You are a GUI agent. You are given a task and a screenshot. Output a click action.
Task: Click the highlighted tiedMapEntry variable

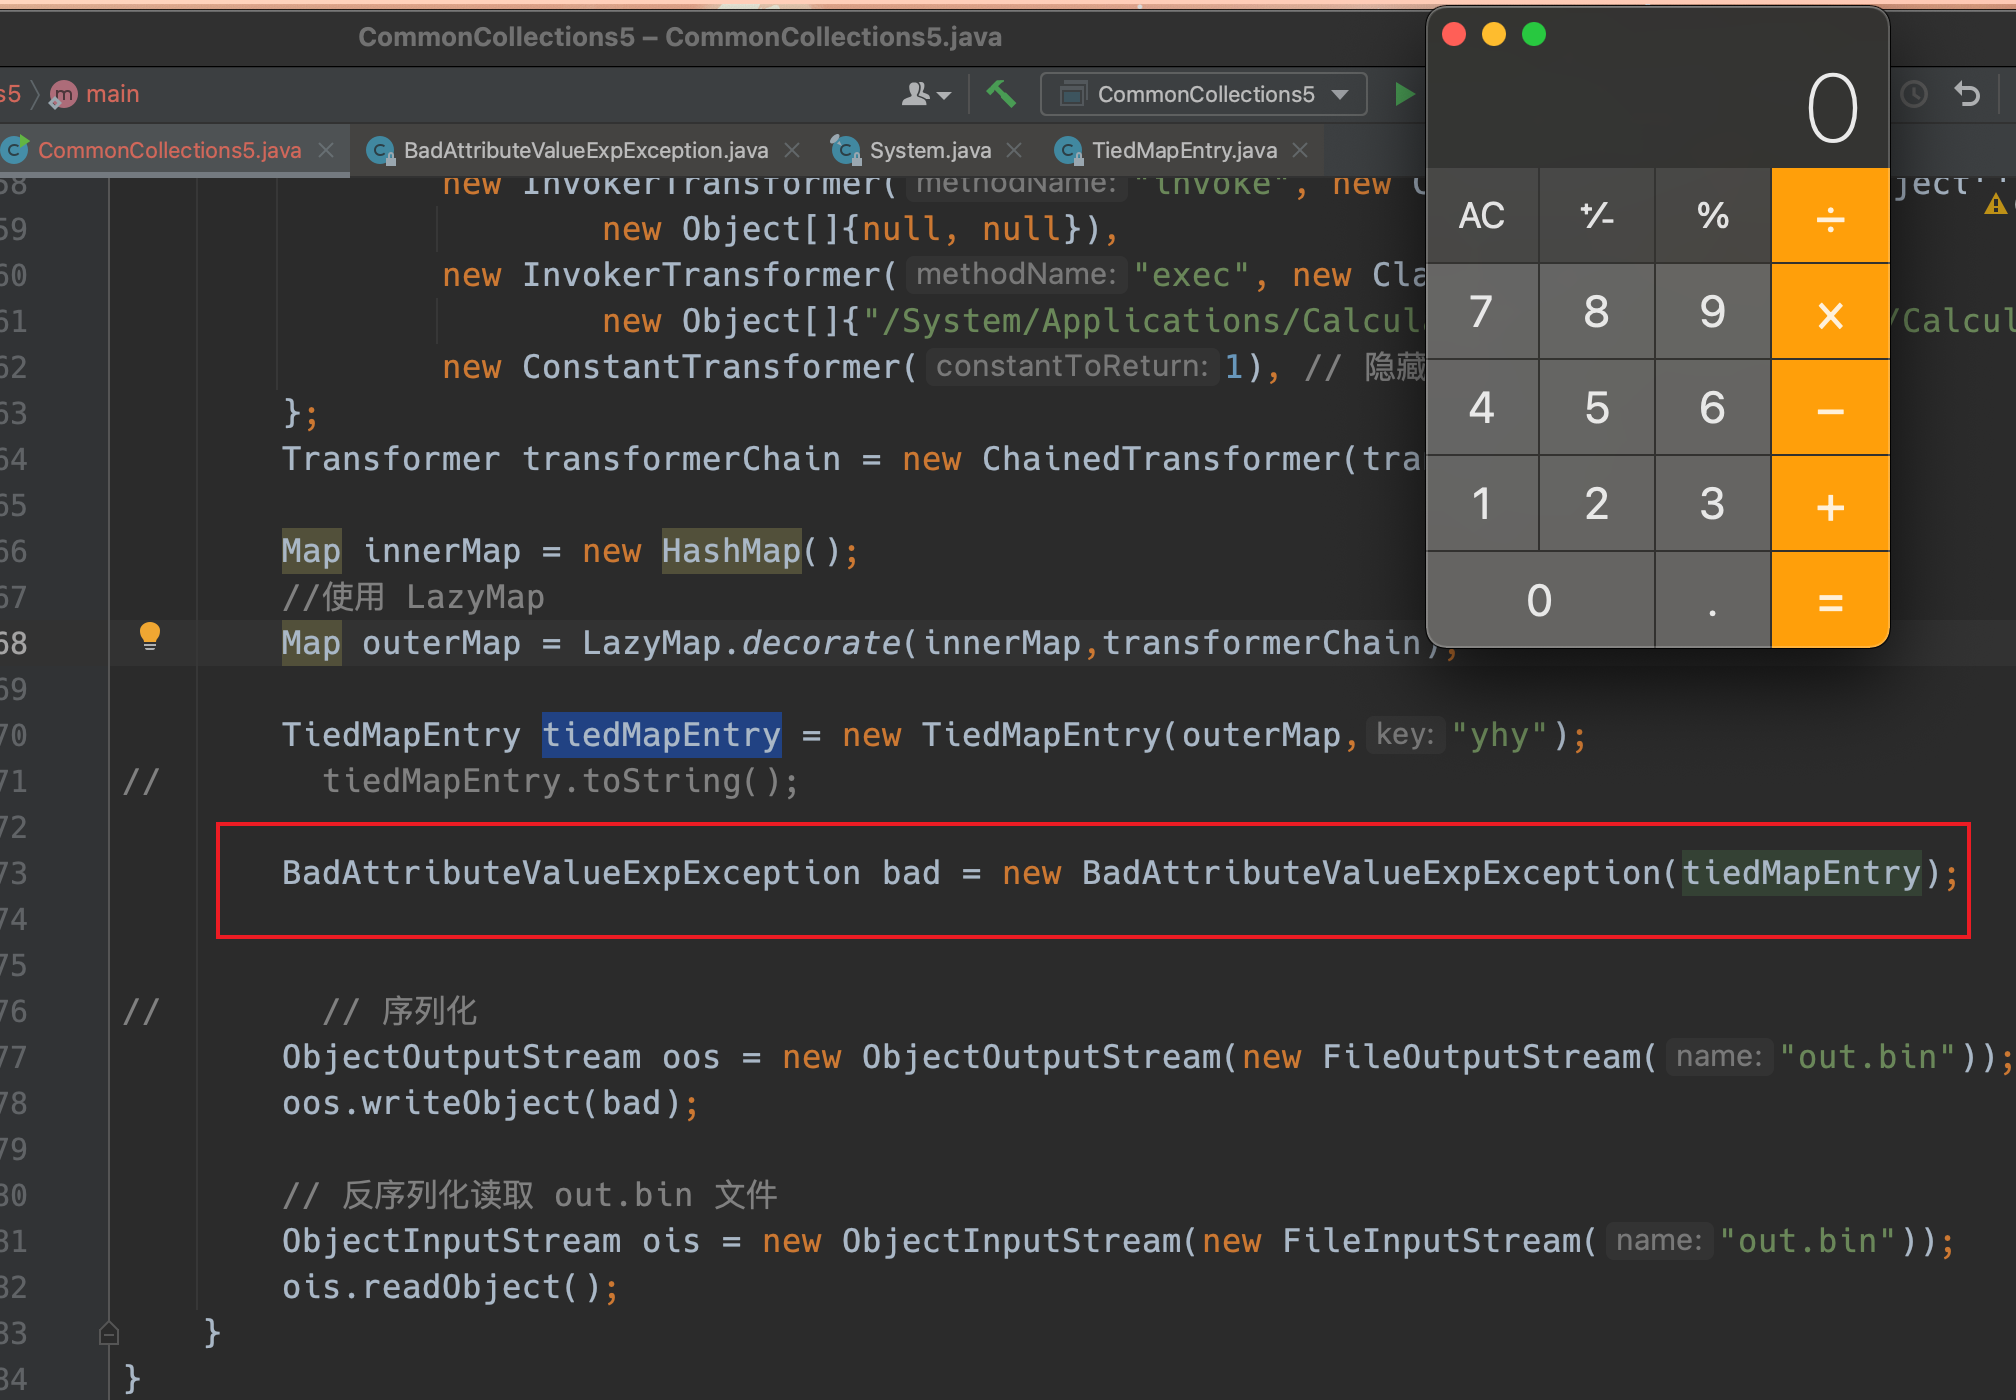click(661, 735)
